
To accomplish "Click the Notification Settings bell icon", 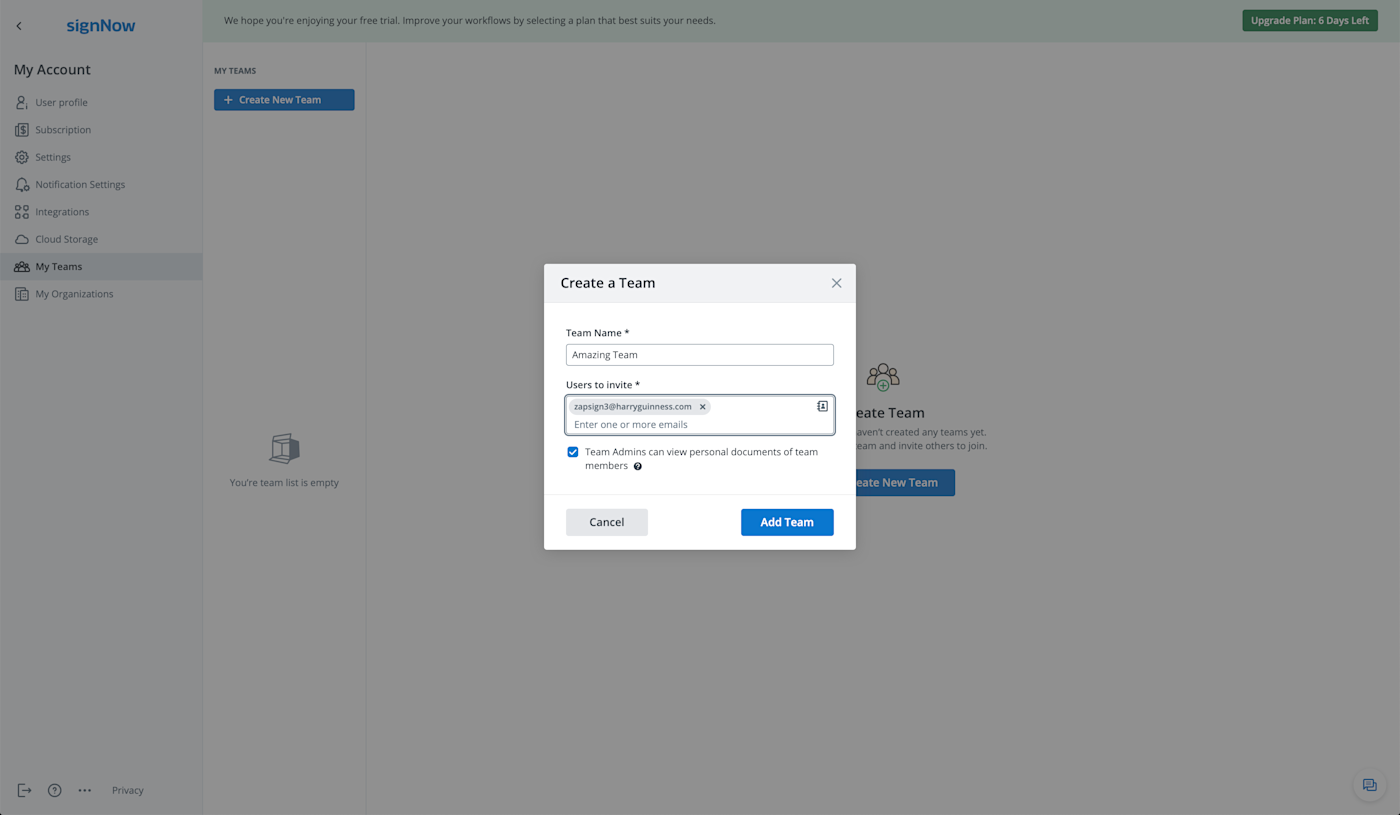I will pos(21,184).
